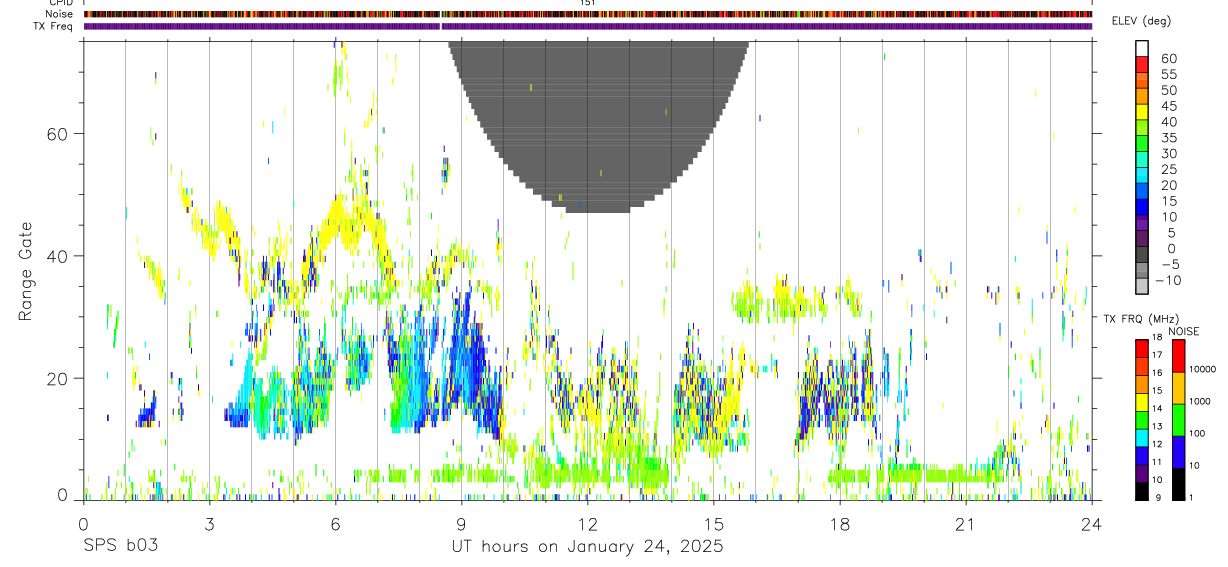Click 'UT hours on January 24, 2025' axis title
This screenshot has width=1228, height=567.
point(588,547)
